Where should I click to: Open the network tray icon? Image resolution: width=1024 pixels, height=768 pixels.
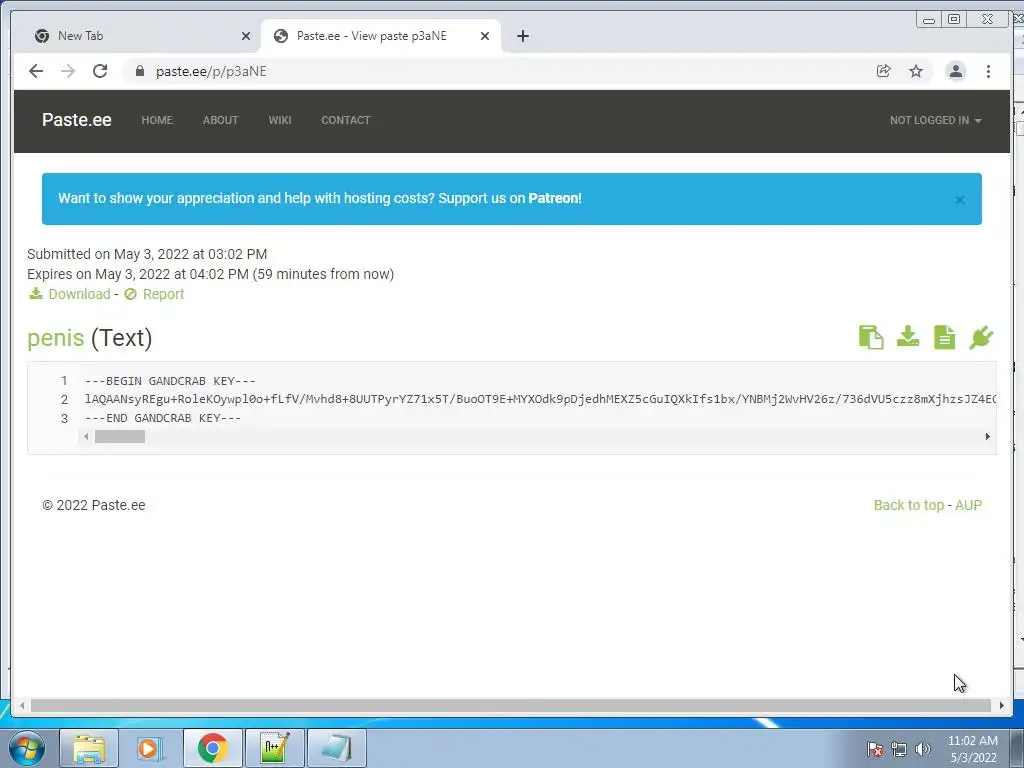(x=899, y=749)
